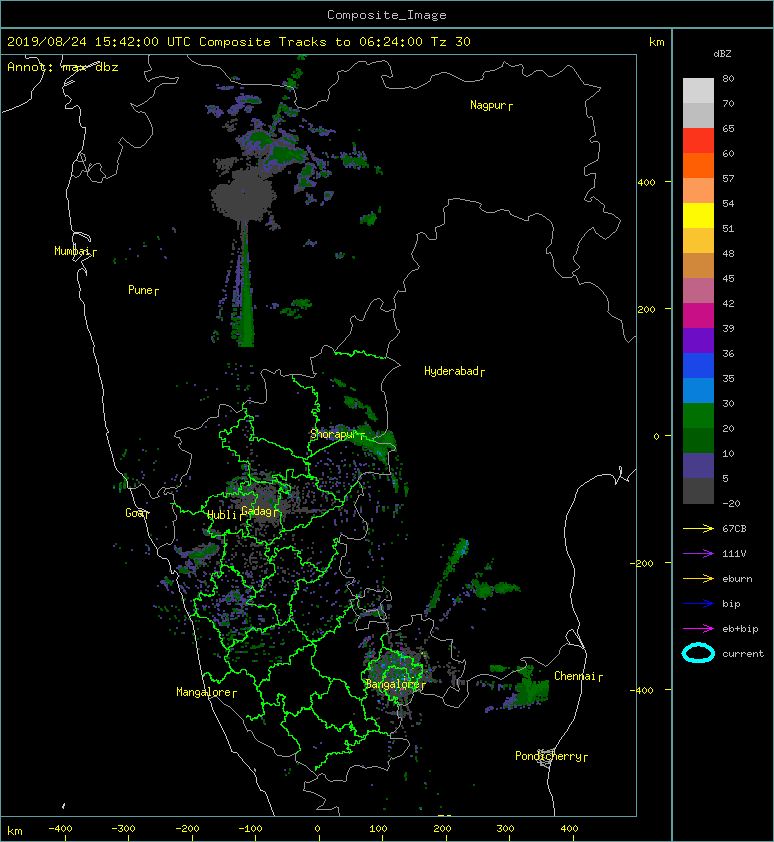Screen dimensions: 774x842
Task: Click the Goa label on the coast
Action: (137, 513)
